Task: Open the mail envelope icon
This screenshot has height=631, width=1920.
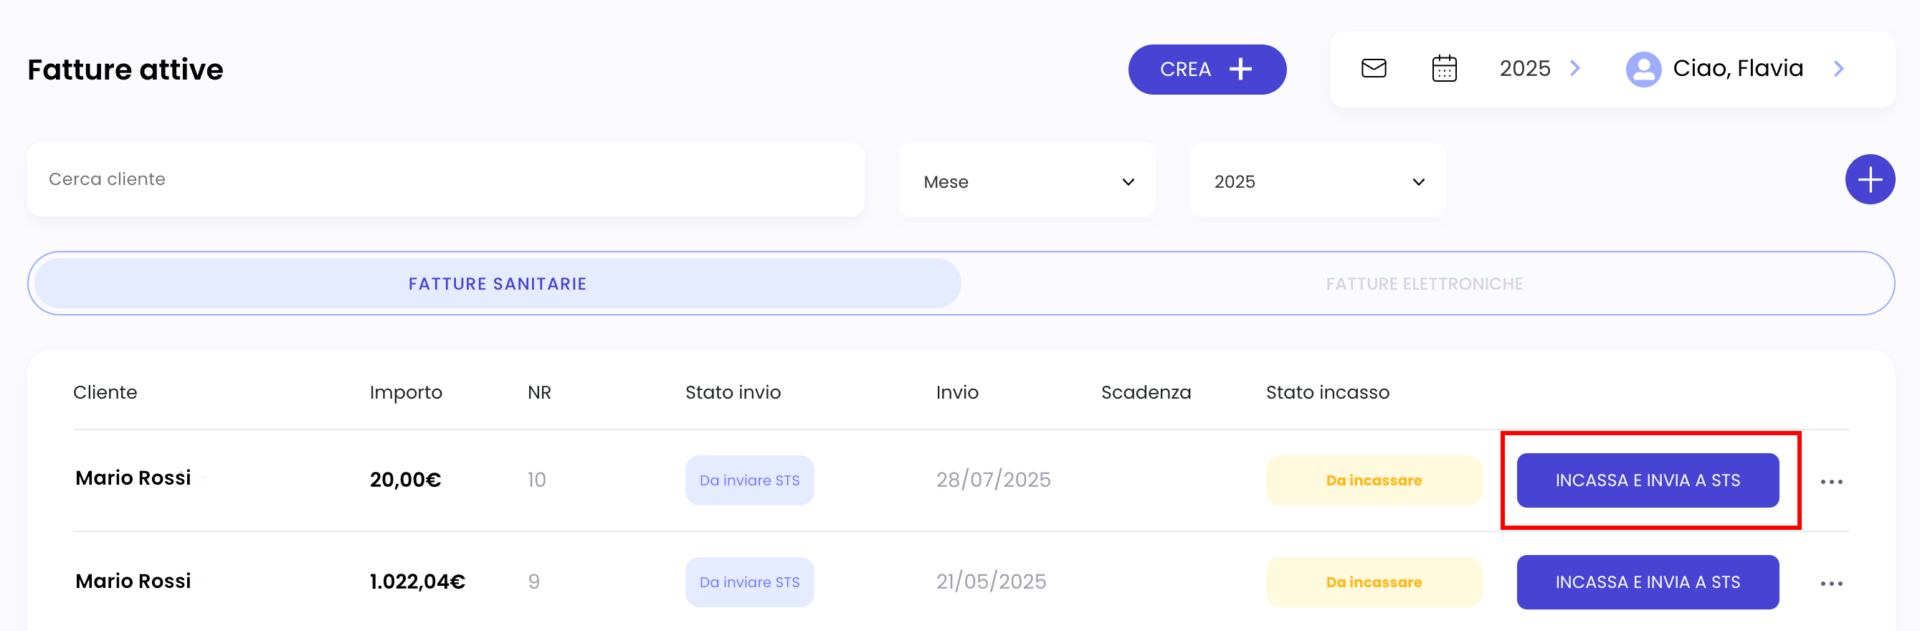Action: tap(1374, 68)
